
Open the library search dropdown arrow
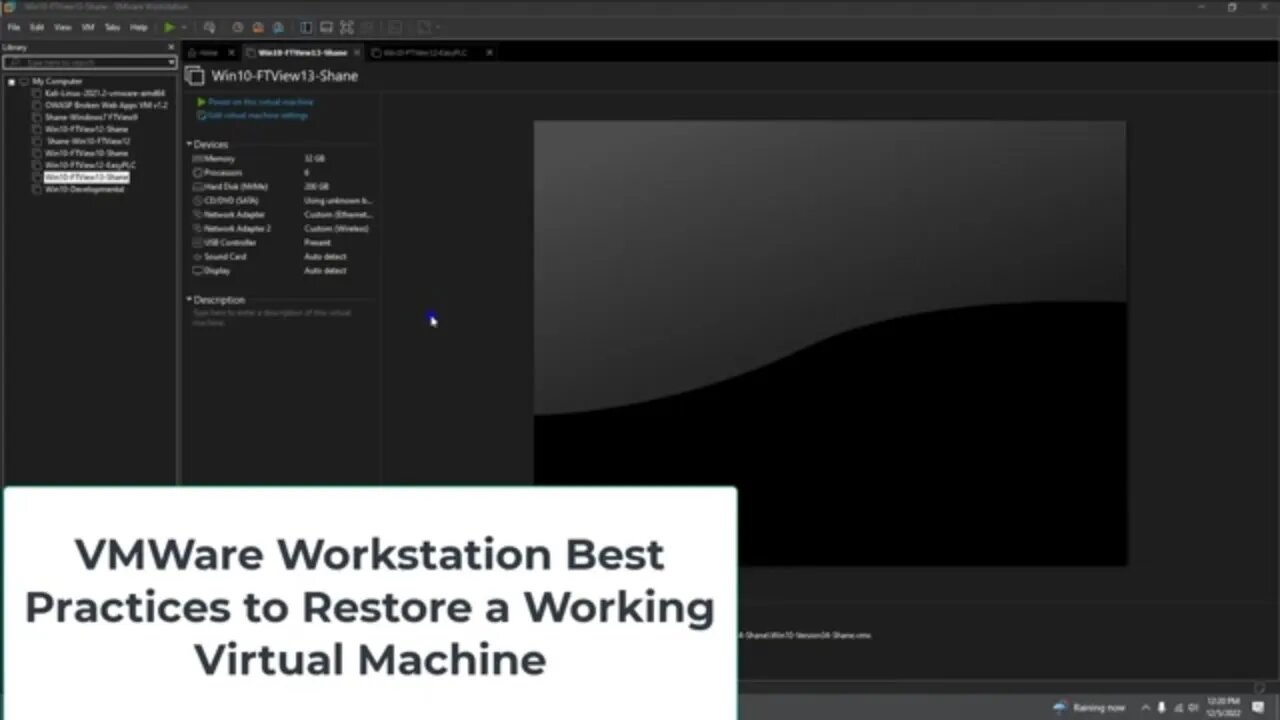point(169,62)
